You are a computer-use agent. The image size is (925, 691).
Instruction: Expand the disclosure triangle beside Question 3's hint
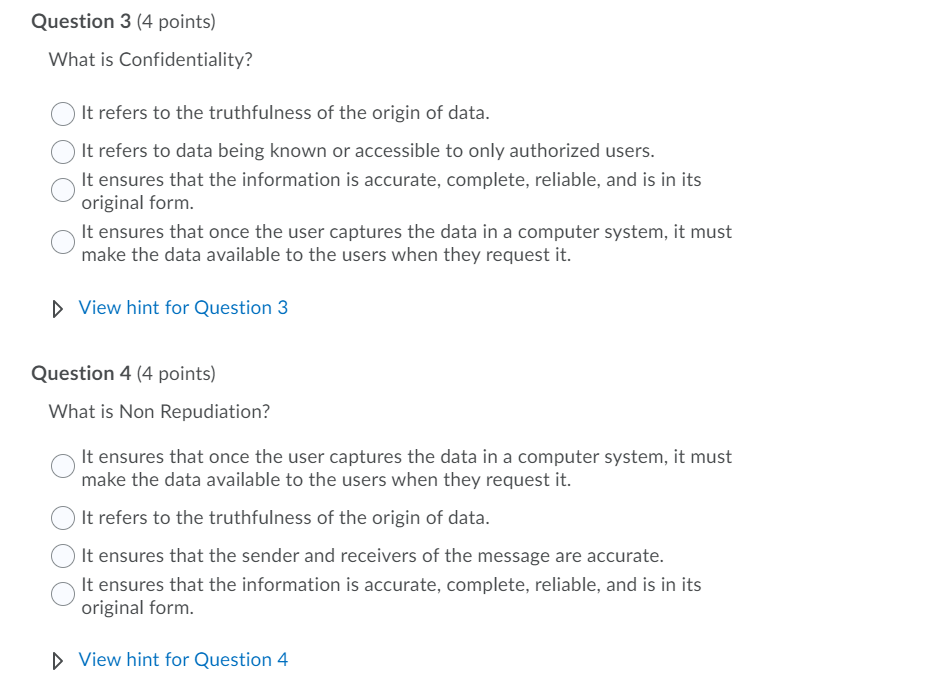point(56,307)
